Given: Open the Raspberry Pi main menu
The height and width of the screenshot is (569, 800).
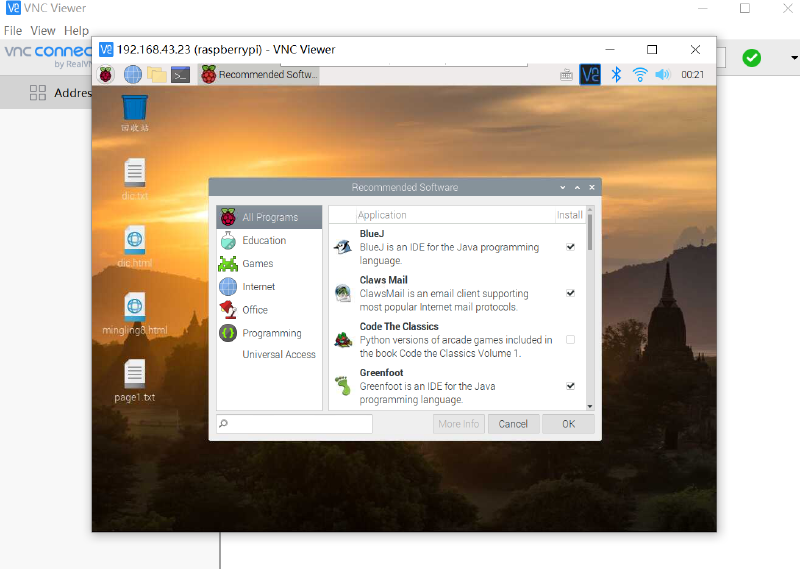Looking at the screenshot, I should [106, 74].
